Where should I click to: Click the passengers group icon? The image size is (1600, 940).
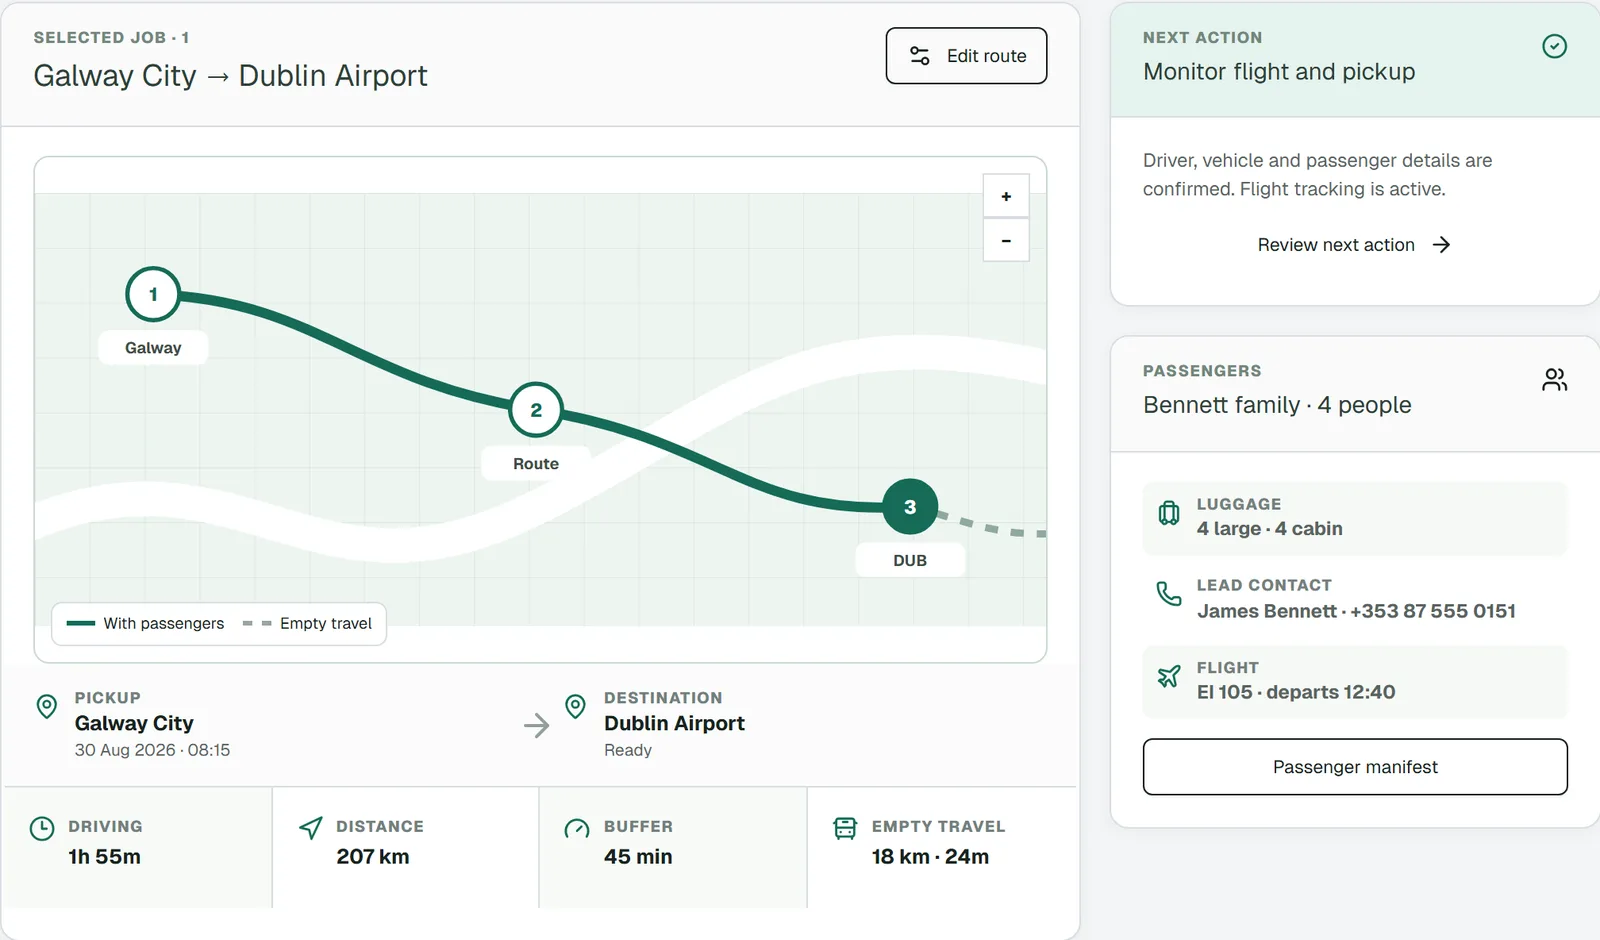point(1554,379)
